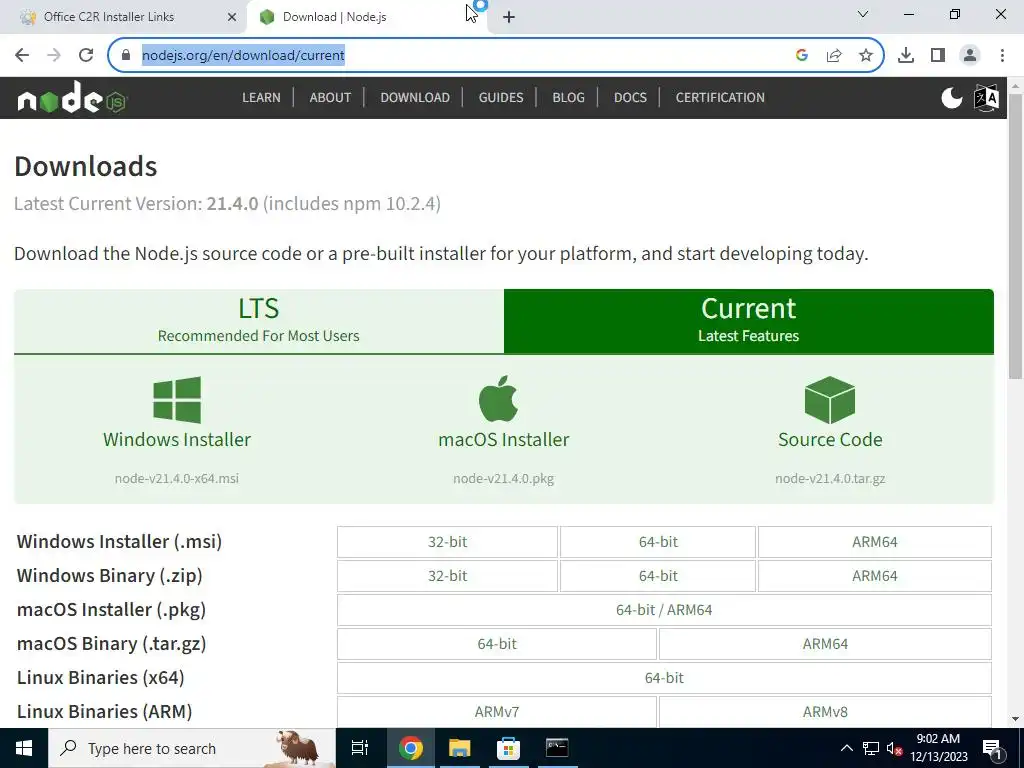Download macOS Binary (.tar.gz) 64-bit

[497, 644]
